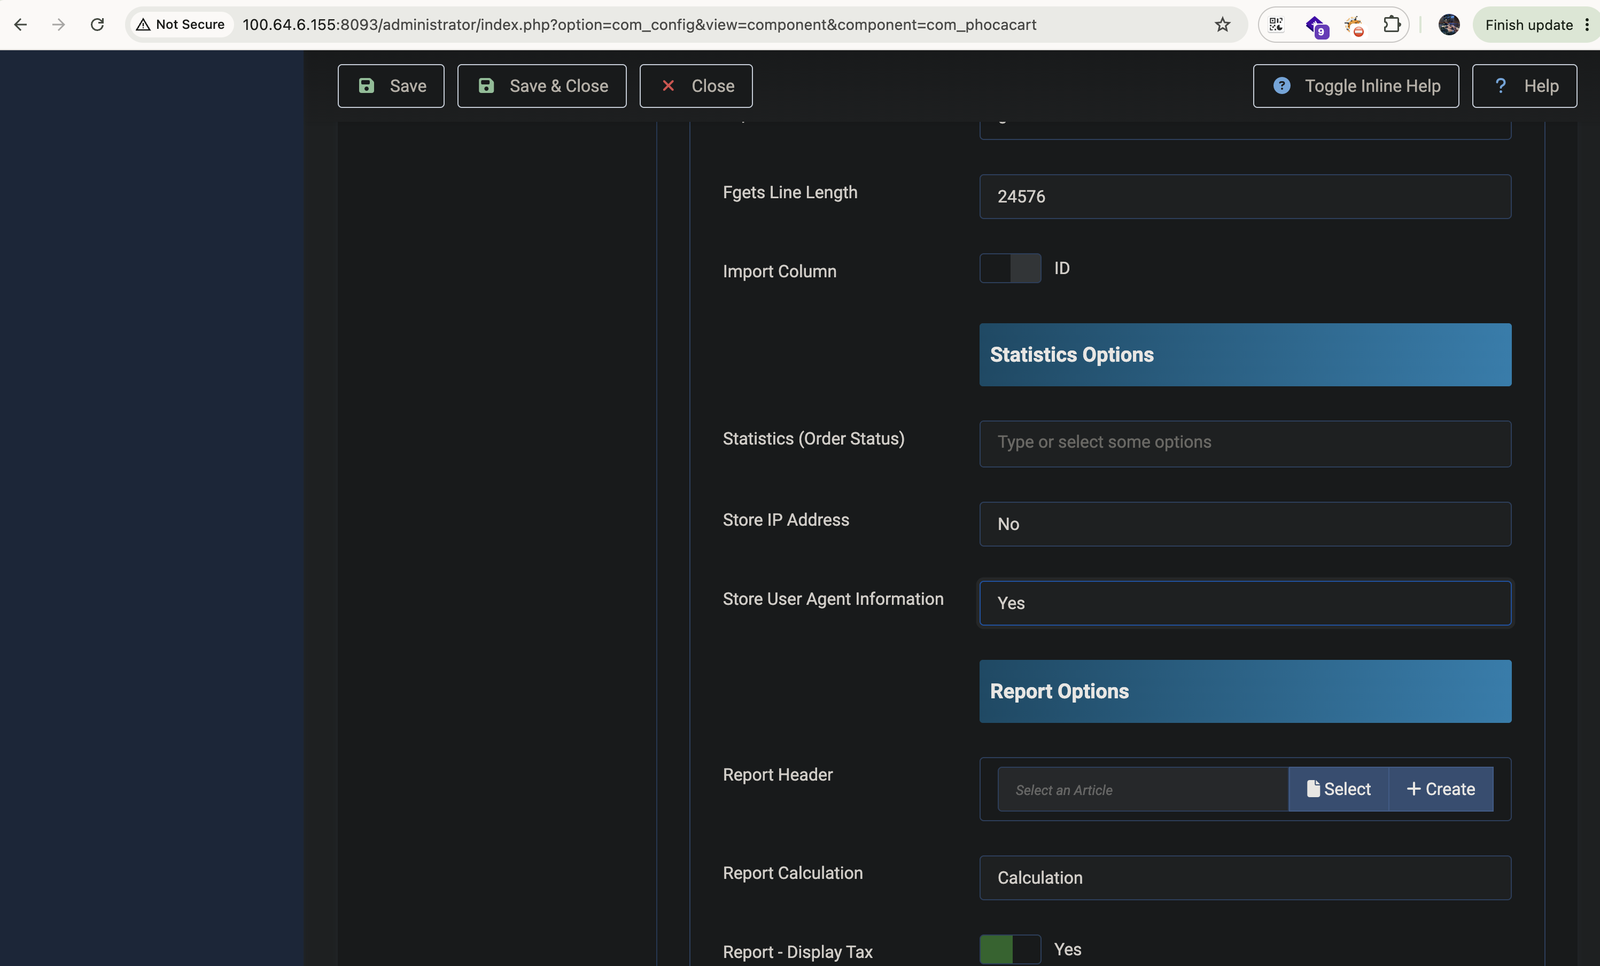
Task: Click Create button for Report Header
Action: (1441, 789)
